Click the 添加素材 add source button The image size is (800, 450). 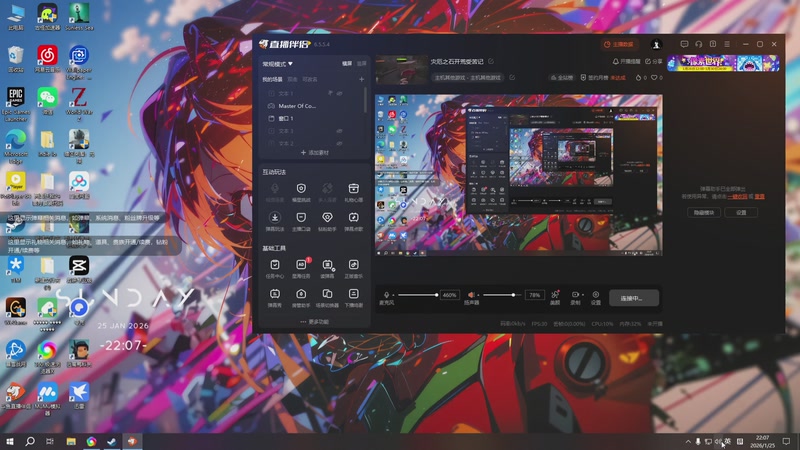(315, 153)
